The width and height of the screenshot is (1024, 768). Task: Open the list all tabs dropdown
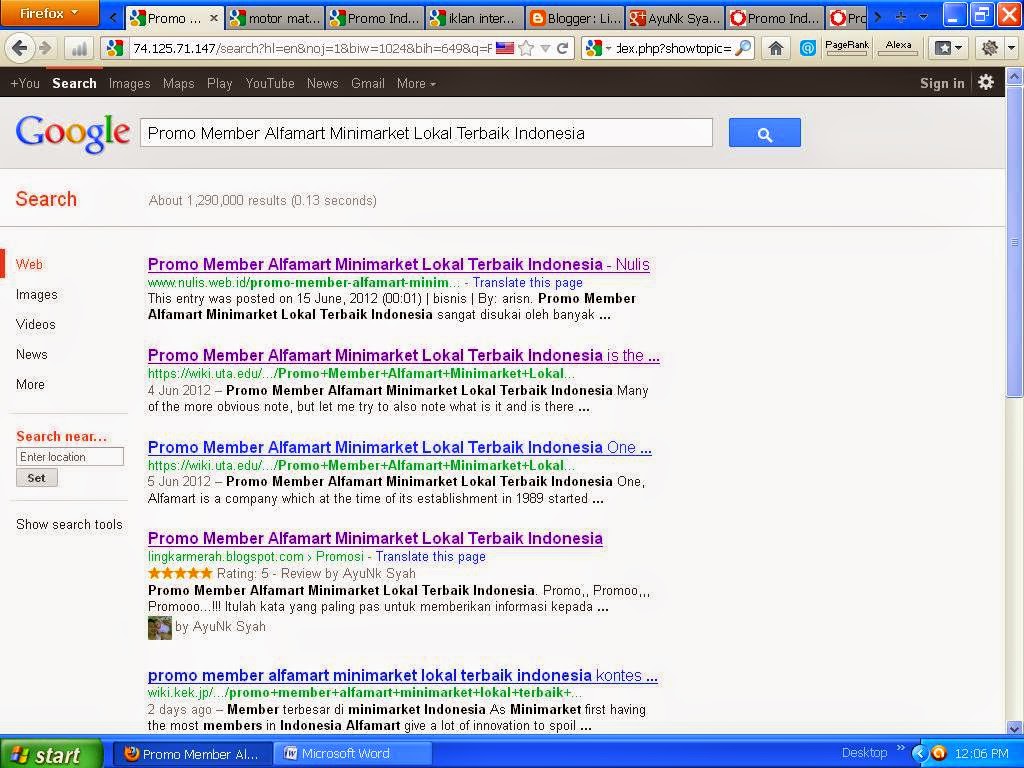(923, 18)
